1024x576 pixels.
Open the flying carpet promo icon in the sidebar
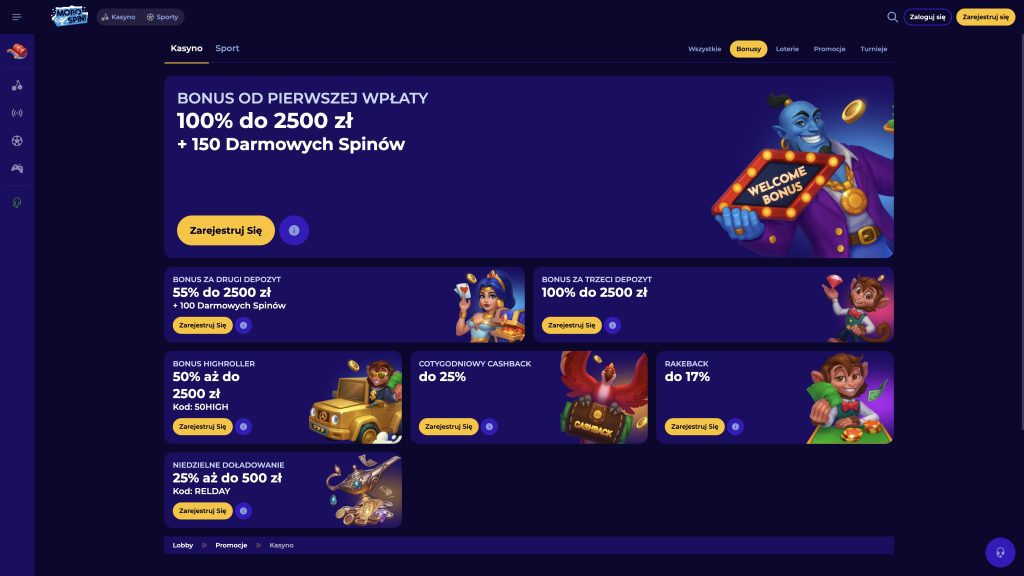click(17, 51)
